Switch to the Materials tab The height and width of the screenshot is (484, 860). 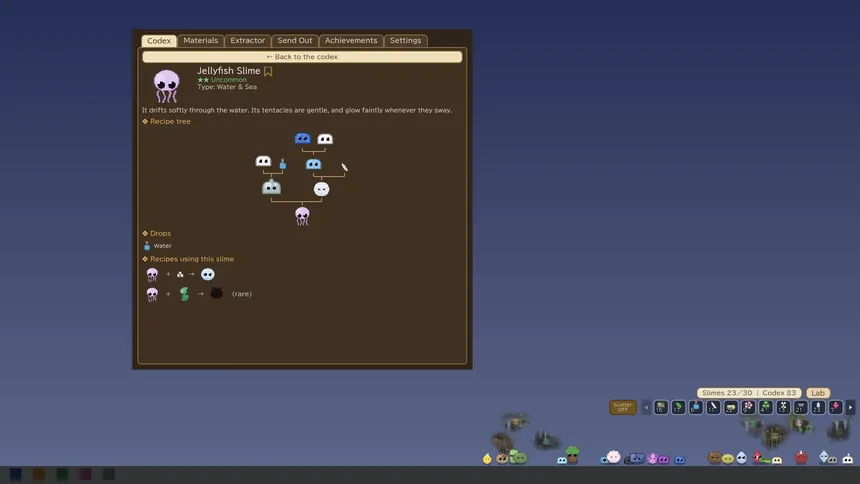[200, 41]
